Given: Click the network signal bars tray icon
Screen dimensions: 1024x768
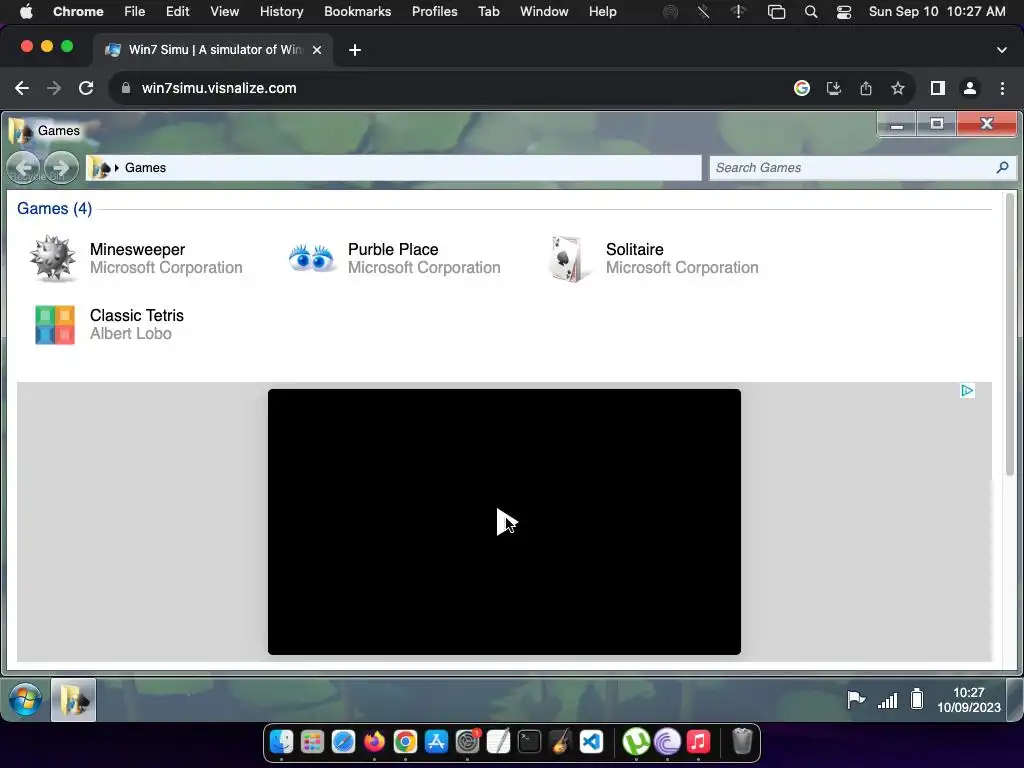Looking at the screenshot, I should click(887, 701).
